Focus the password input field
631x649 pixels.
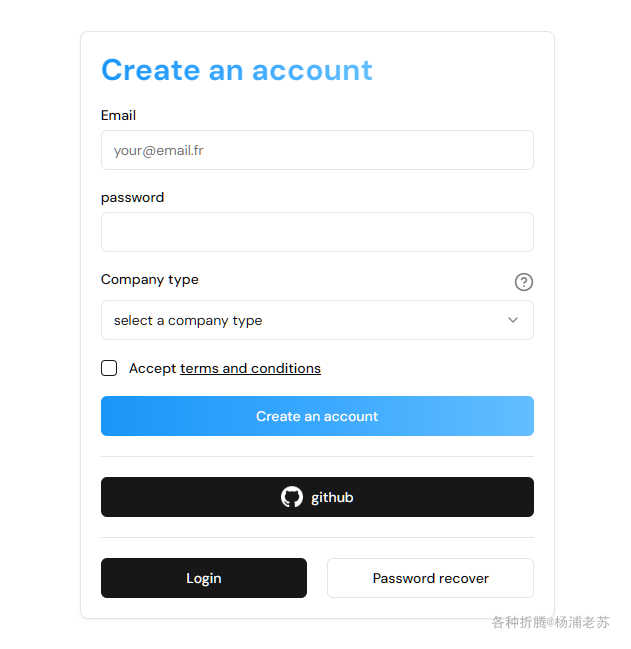317,232
